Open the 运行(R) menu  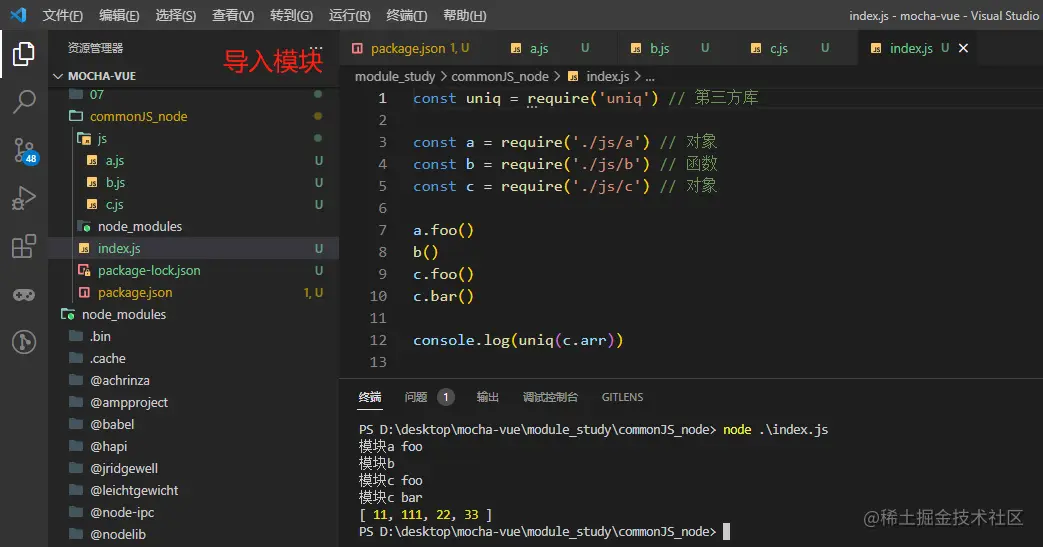click(349, 15)
